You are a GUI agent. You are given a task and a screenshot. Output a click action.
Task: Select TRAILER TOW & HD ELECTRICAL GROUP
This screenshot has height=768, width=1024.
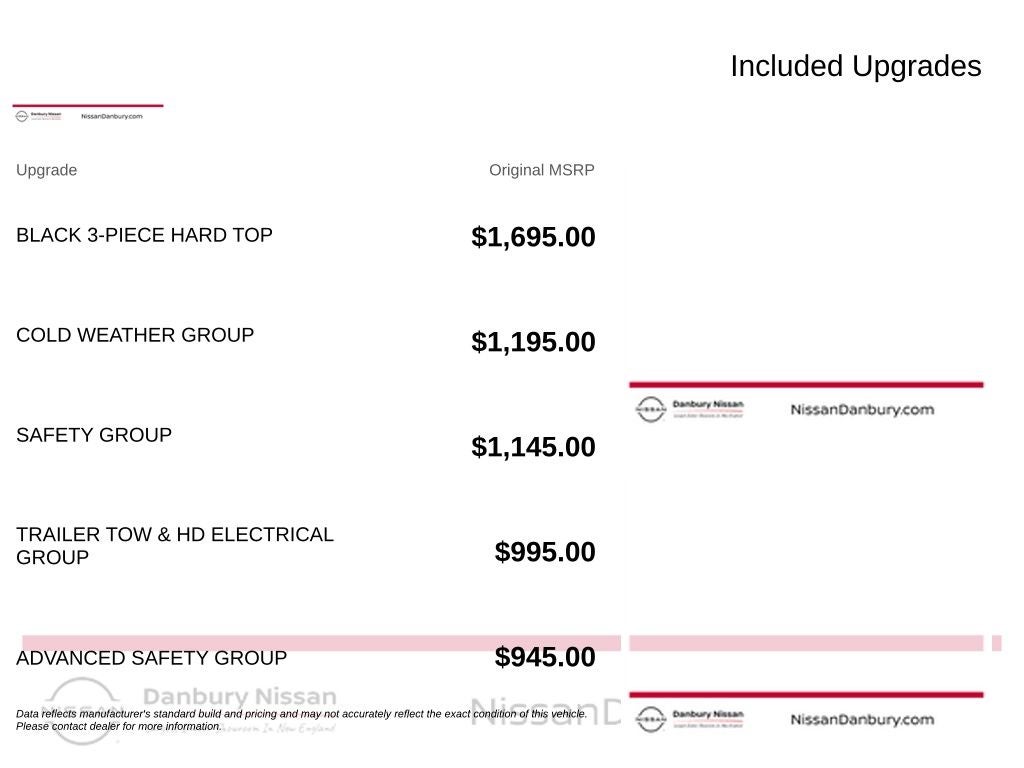pyautogui.click(x=175, y=546)
